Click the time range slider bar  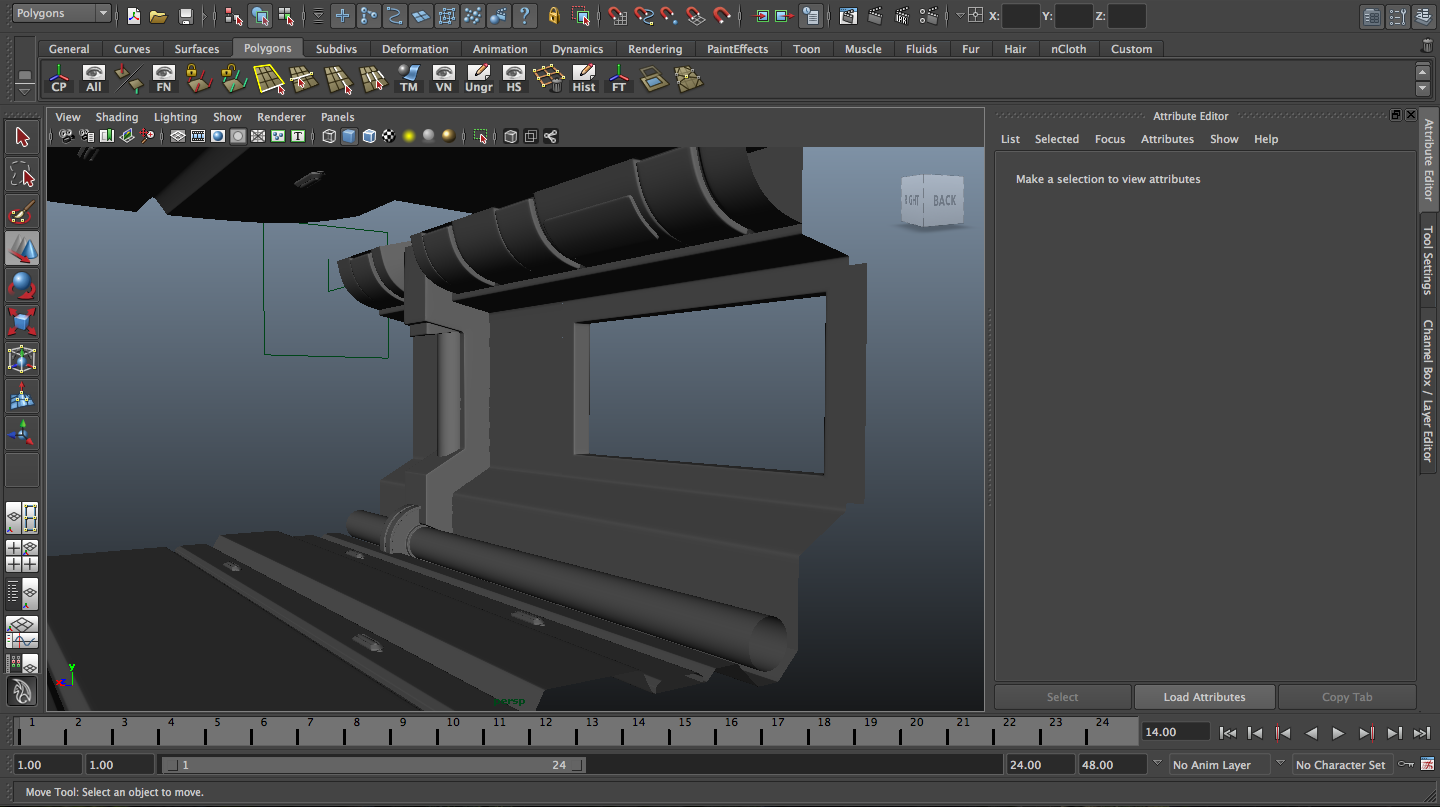(372, 765)
